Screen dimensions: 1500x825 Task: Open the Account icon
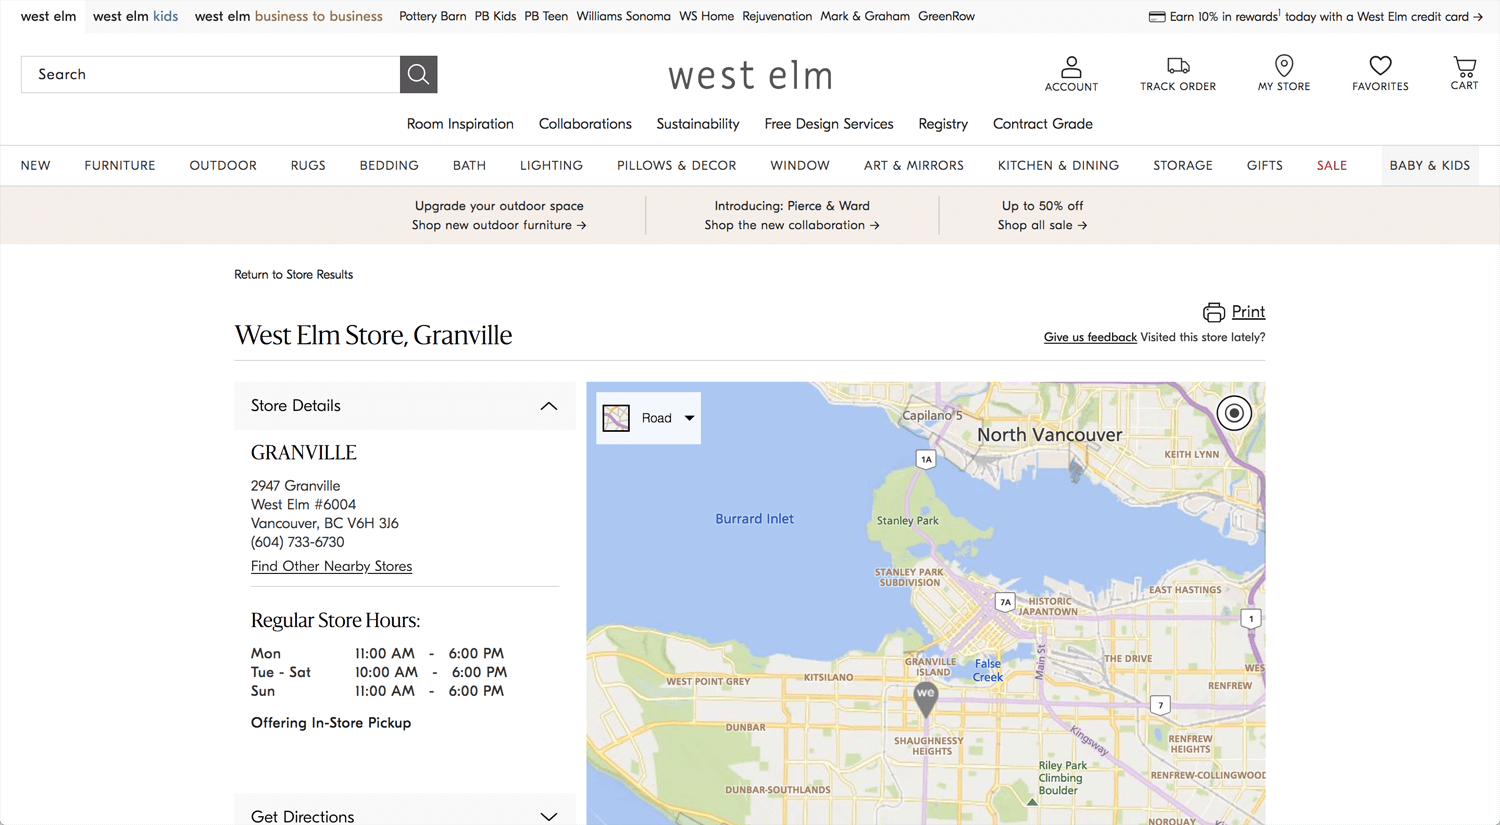point(1070,67)
